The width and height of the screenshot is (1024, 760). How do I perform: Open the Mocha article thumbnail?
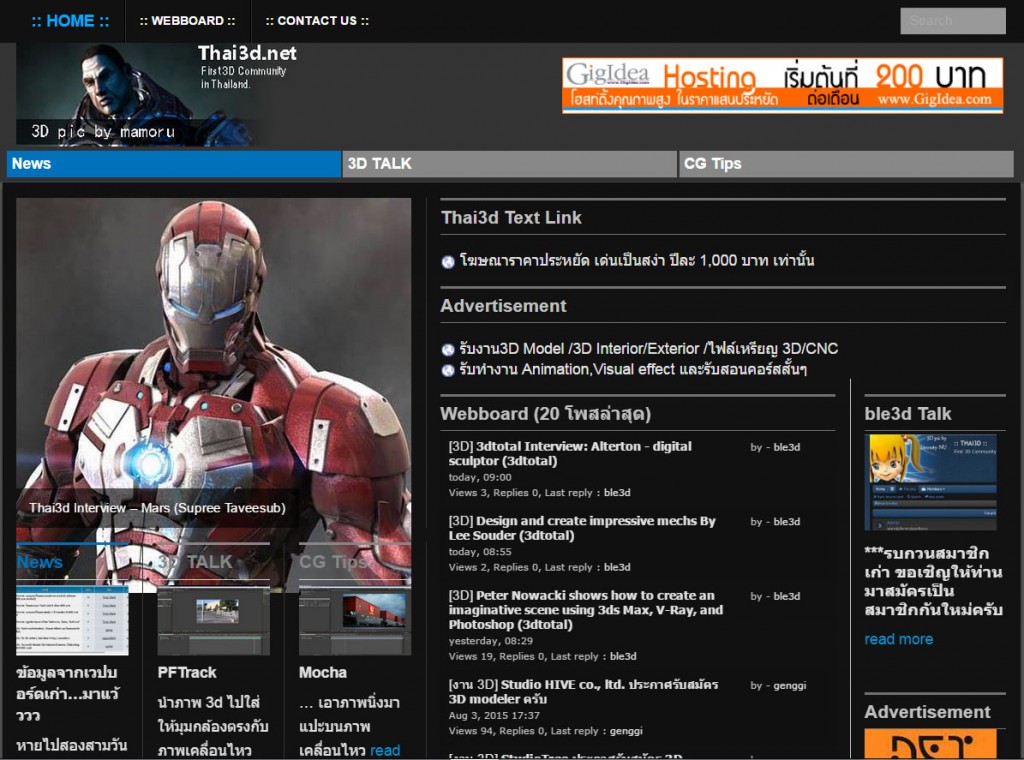pos(355,620)
